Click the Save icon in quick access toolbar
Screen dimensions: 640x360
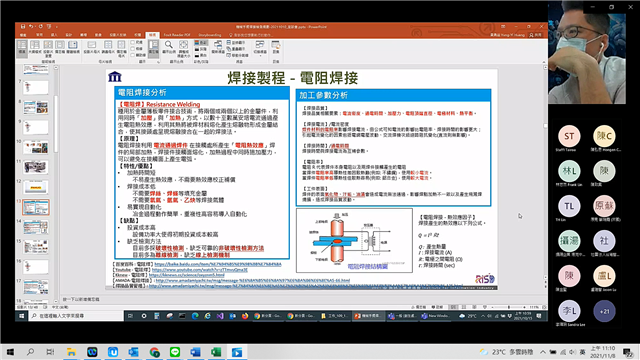pos(23,27)
